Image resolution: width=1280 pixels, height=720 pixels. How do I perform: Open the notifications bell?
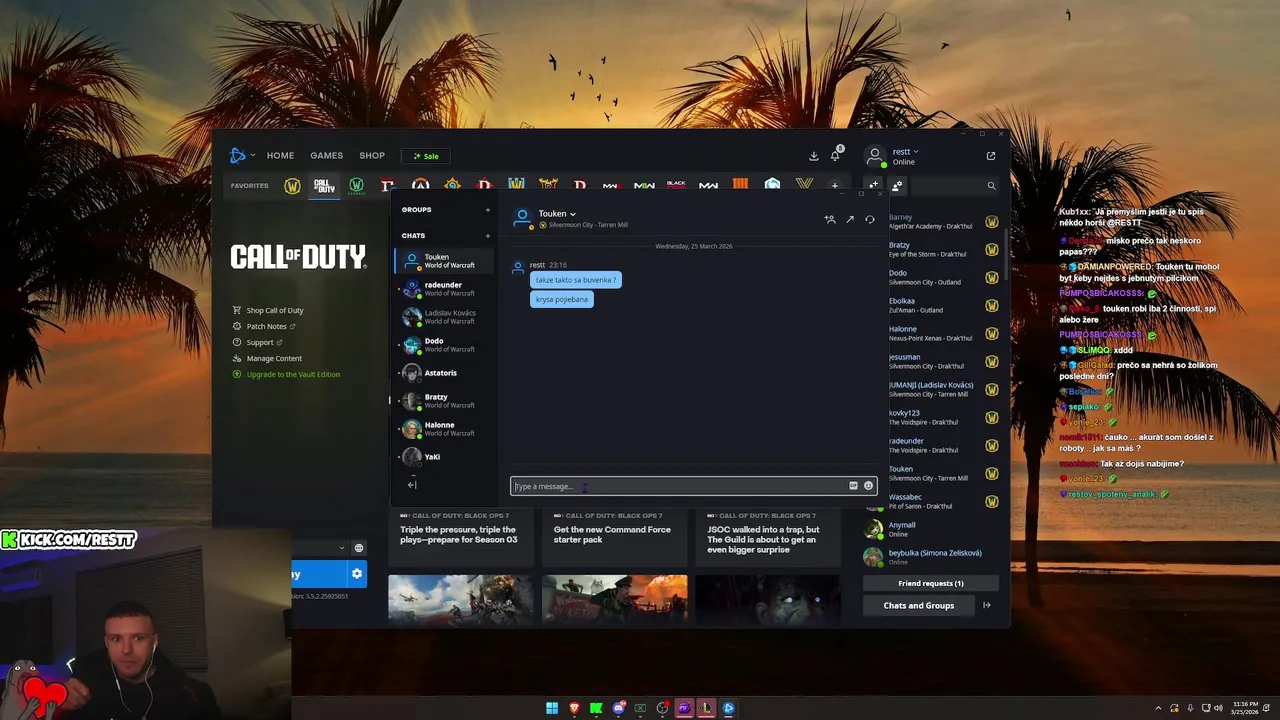coord(835,156)
